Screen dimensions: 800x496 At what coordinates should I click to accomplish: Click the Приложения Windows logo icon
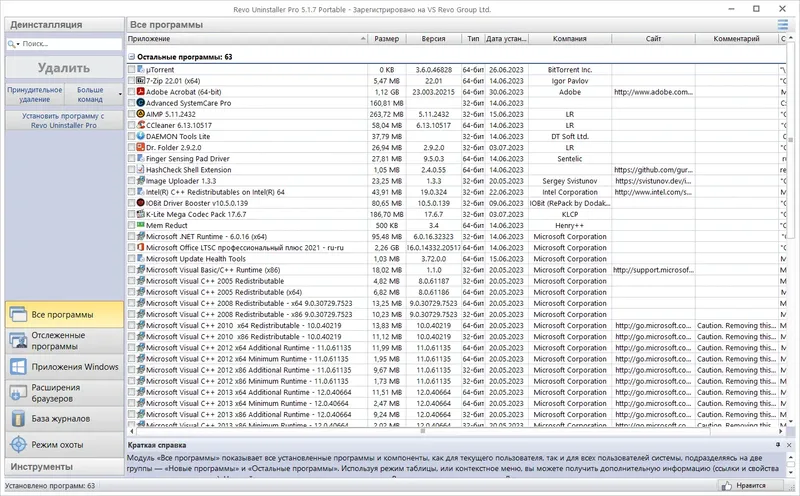(x=18, y=367)
